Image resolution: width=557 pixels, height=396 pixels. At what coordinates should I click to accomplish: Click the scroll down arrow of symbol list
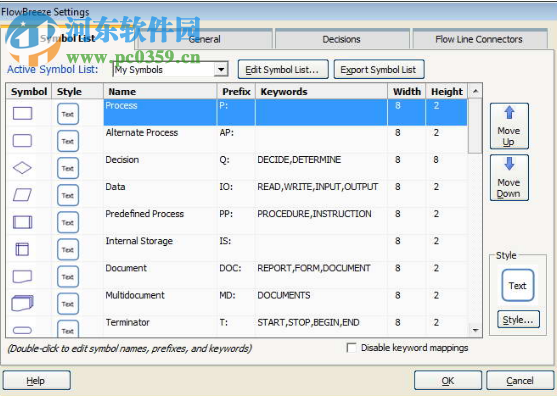[475, 330]
